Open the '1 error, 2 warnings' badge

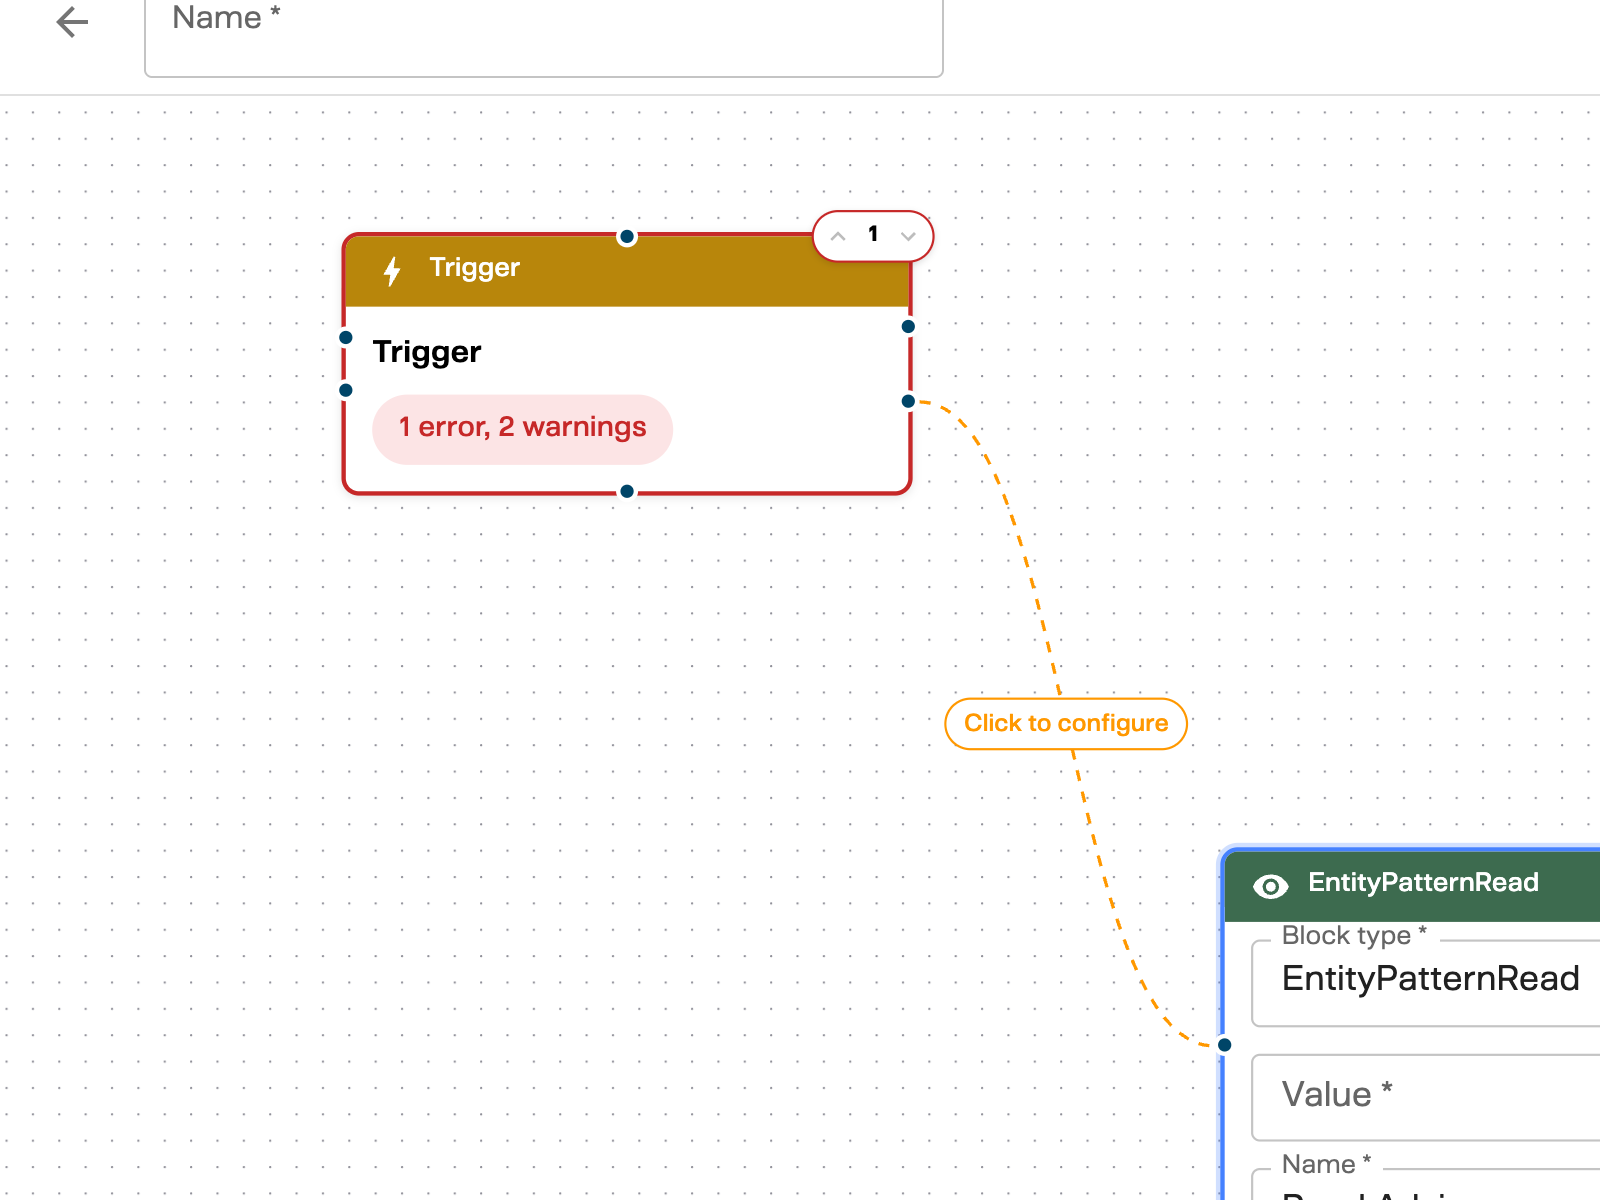(522, 428)
